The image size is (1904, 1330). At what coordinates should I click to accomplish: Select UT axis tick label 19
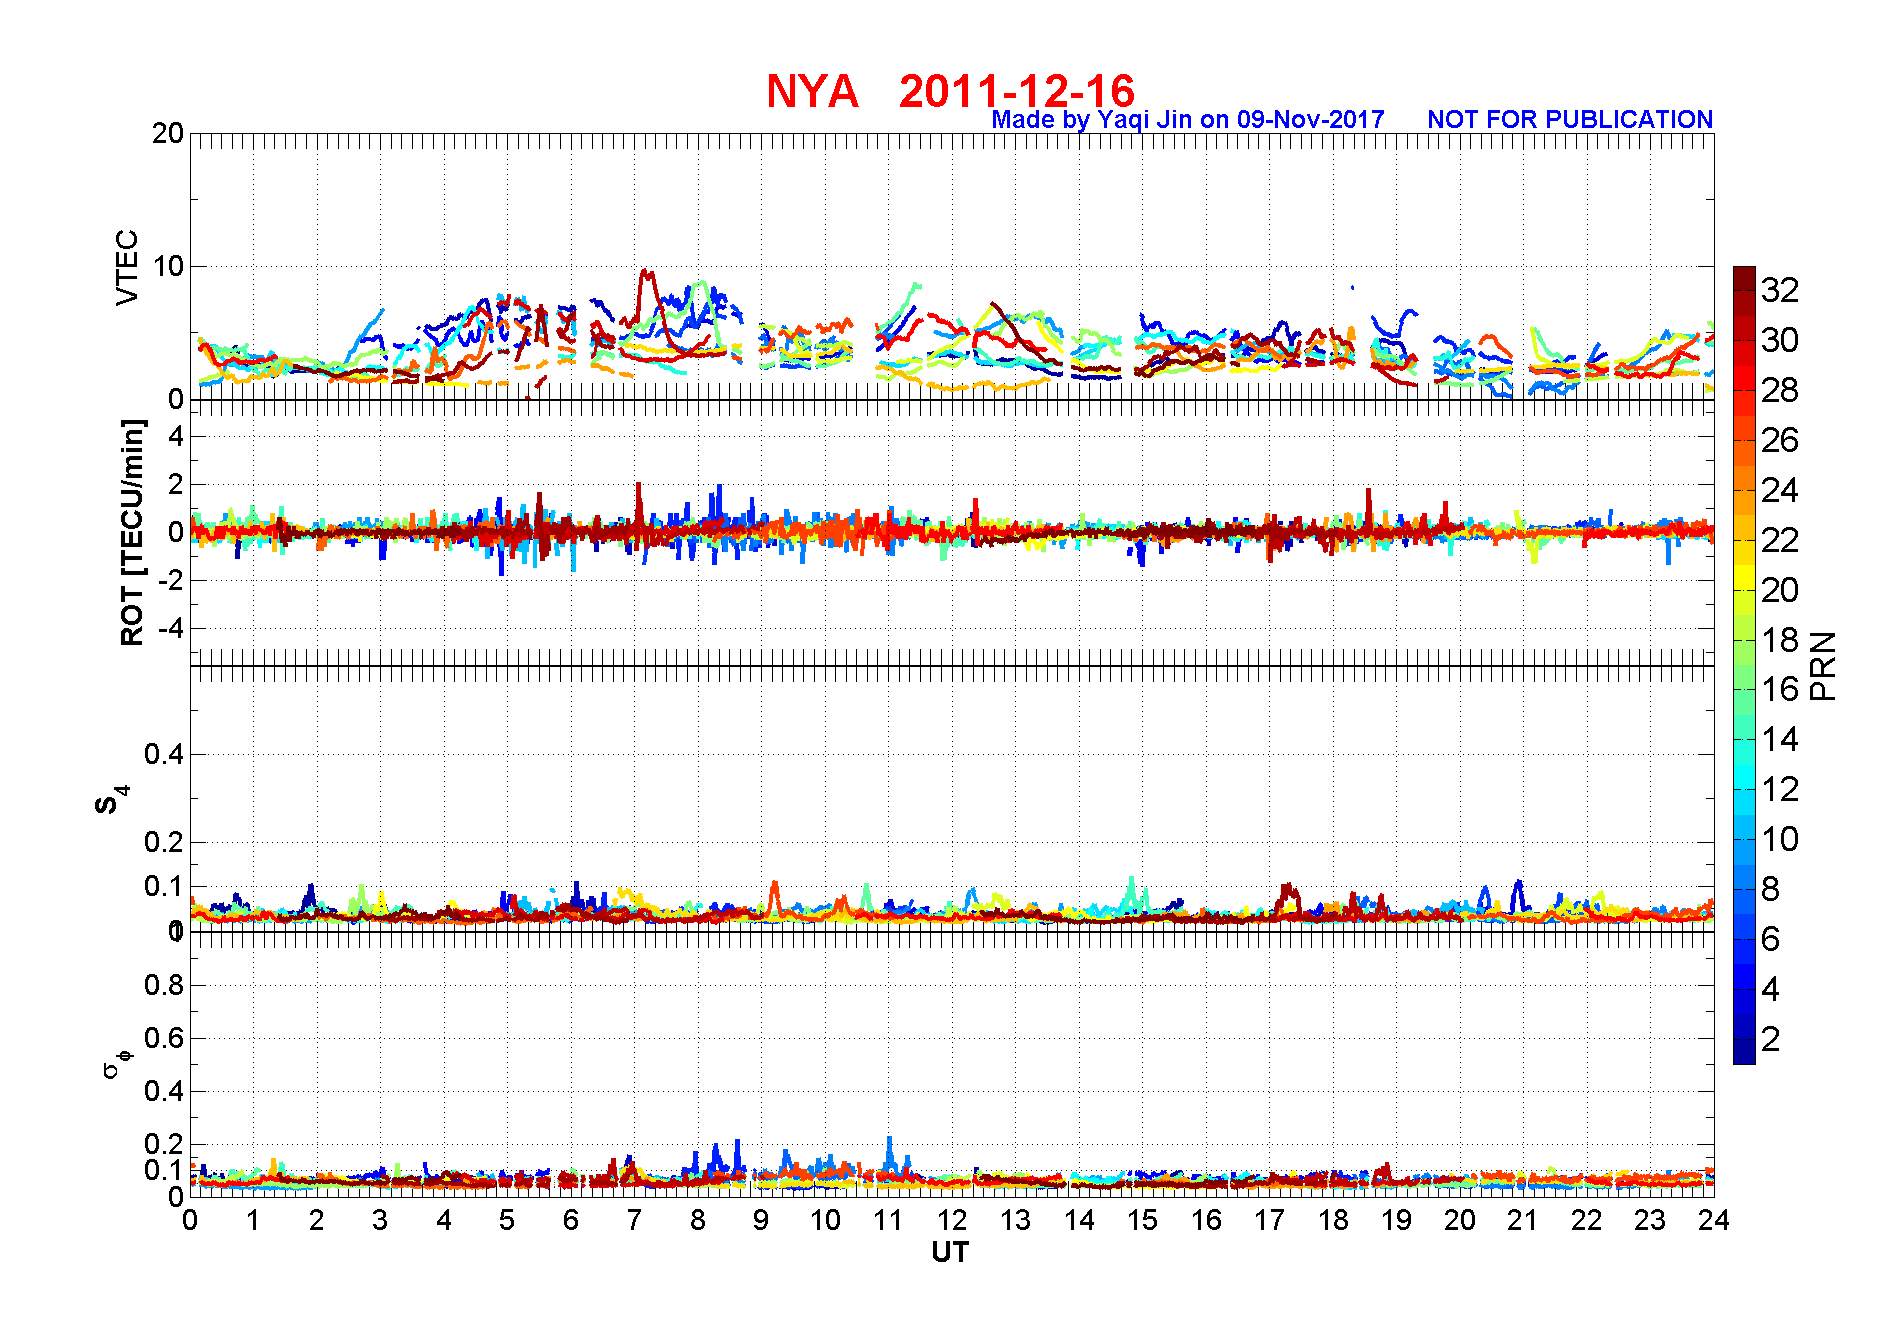1396,1220
